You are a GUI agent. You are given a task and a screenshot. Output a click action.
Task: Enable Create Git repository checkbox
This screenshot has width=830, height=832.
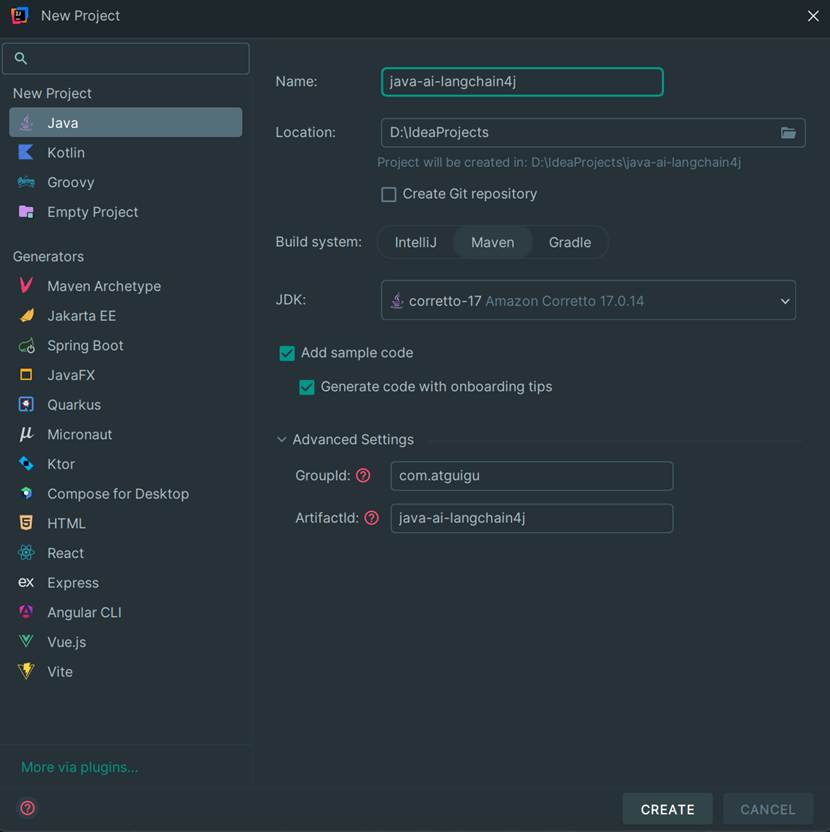point(388,194)
